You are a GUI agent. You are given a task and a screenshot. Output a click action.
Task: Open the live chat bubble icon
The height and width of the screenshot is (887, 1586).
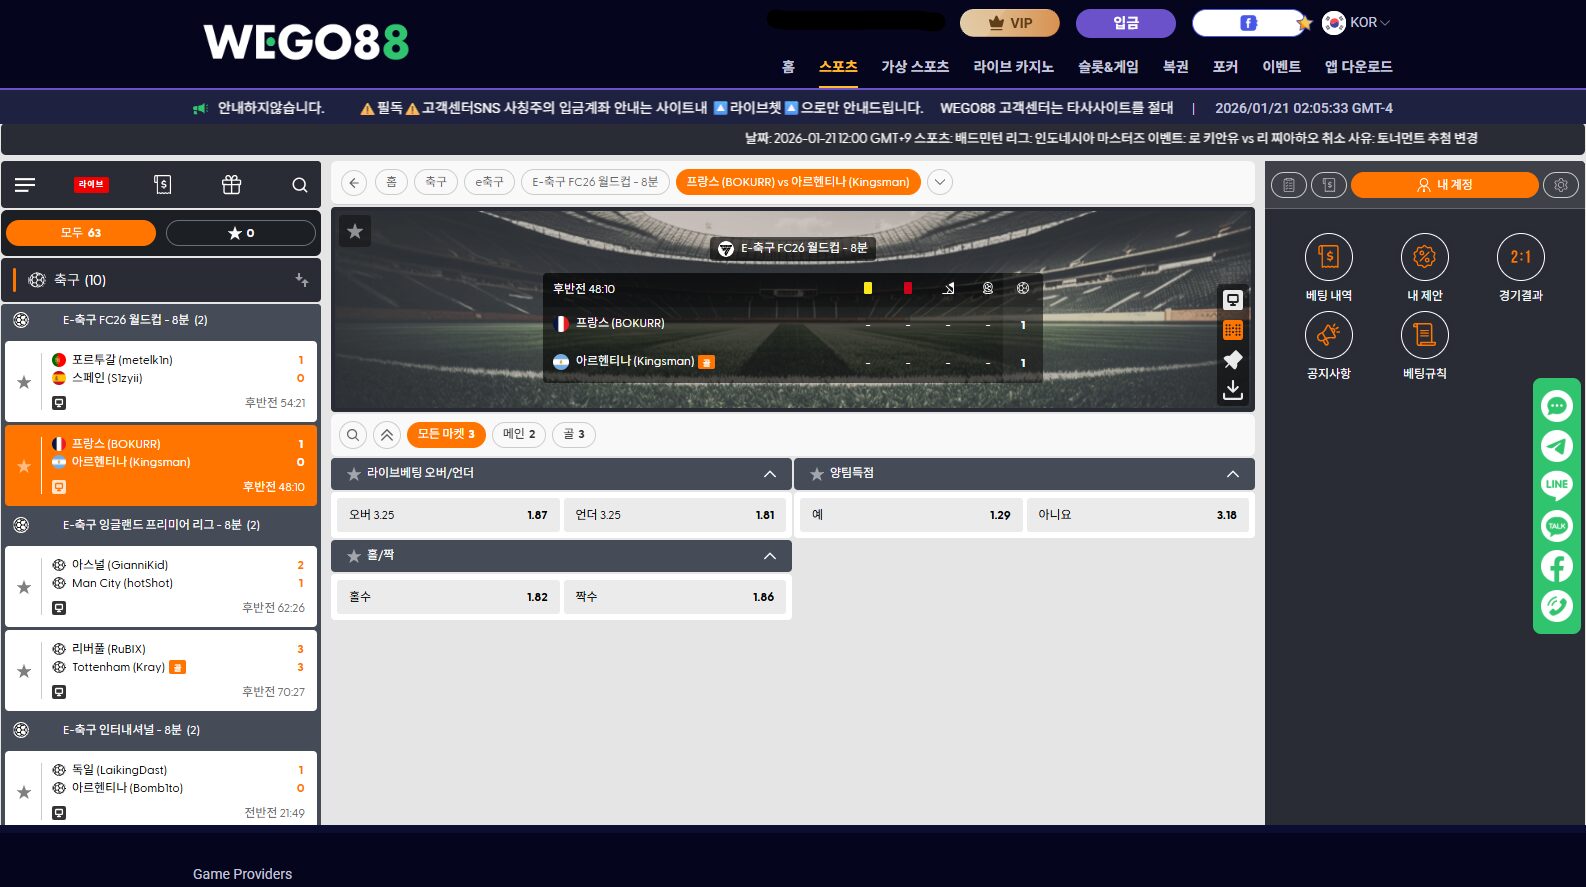tap(1557, 406)
